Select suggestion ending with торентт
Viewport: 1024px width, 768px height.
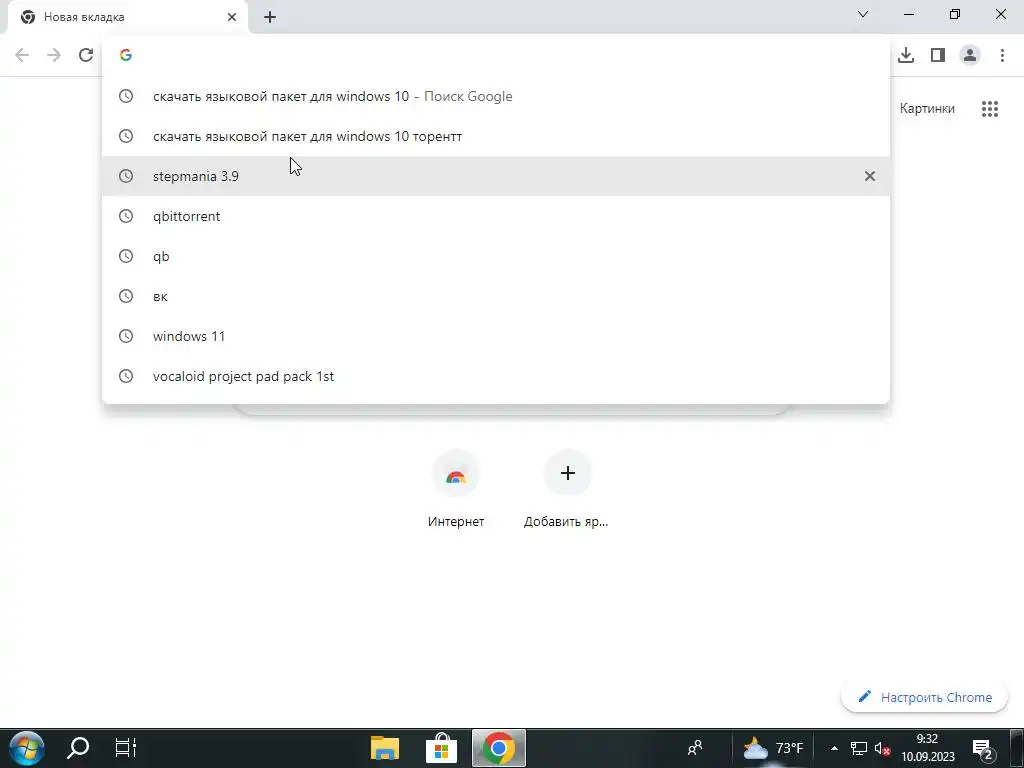pyautogui.click(x=496, y=136)
